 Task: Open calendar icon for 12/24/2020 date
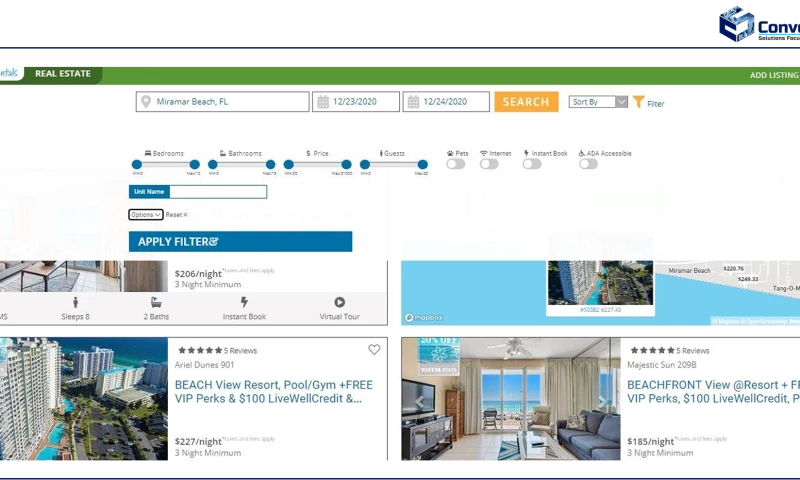click(413, 102)
